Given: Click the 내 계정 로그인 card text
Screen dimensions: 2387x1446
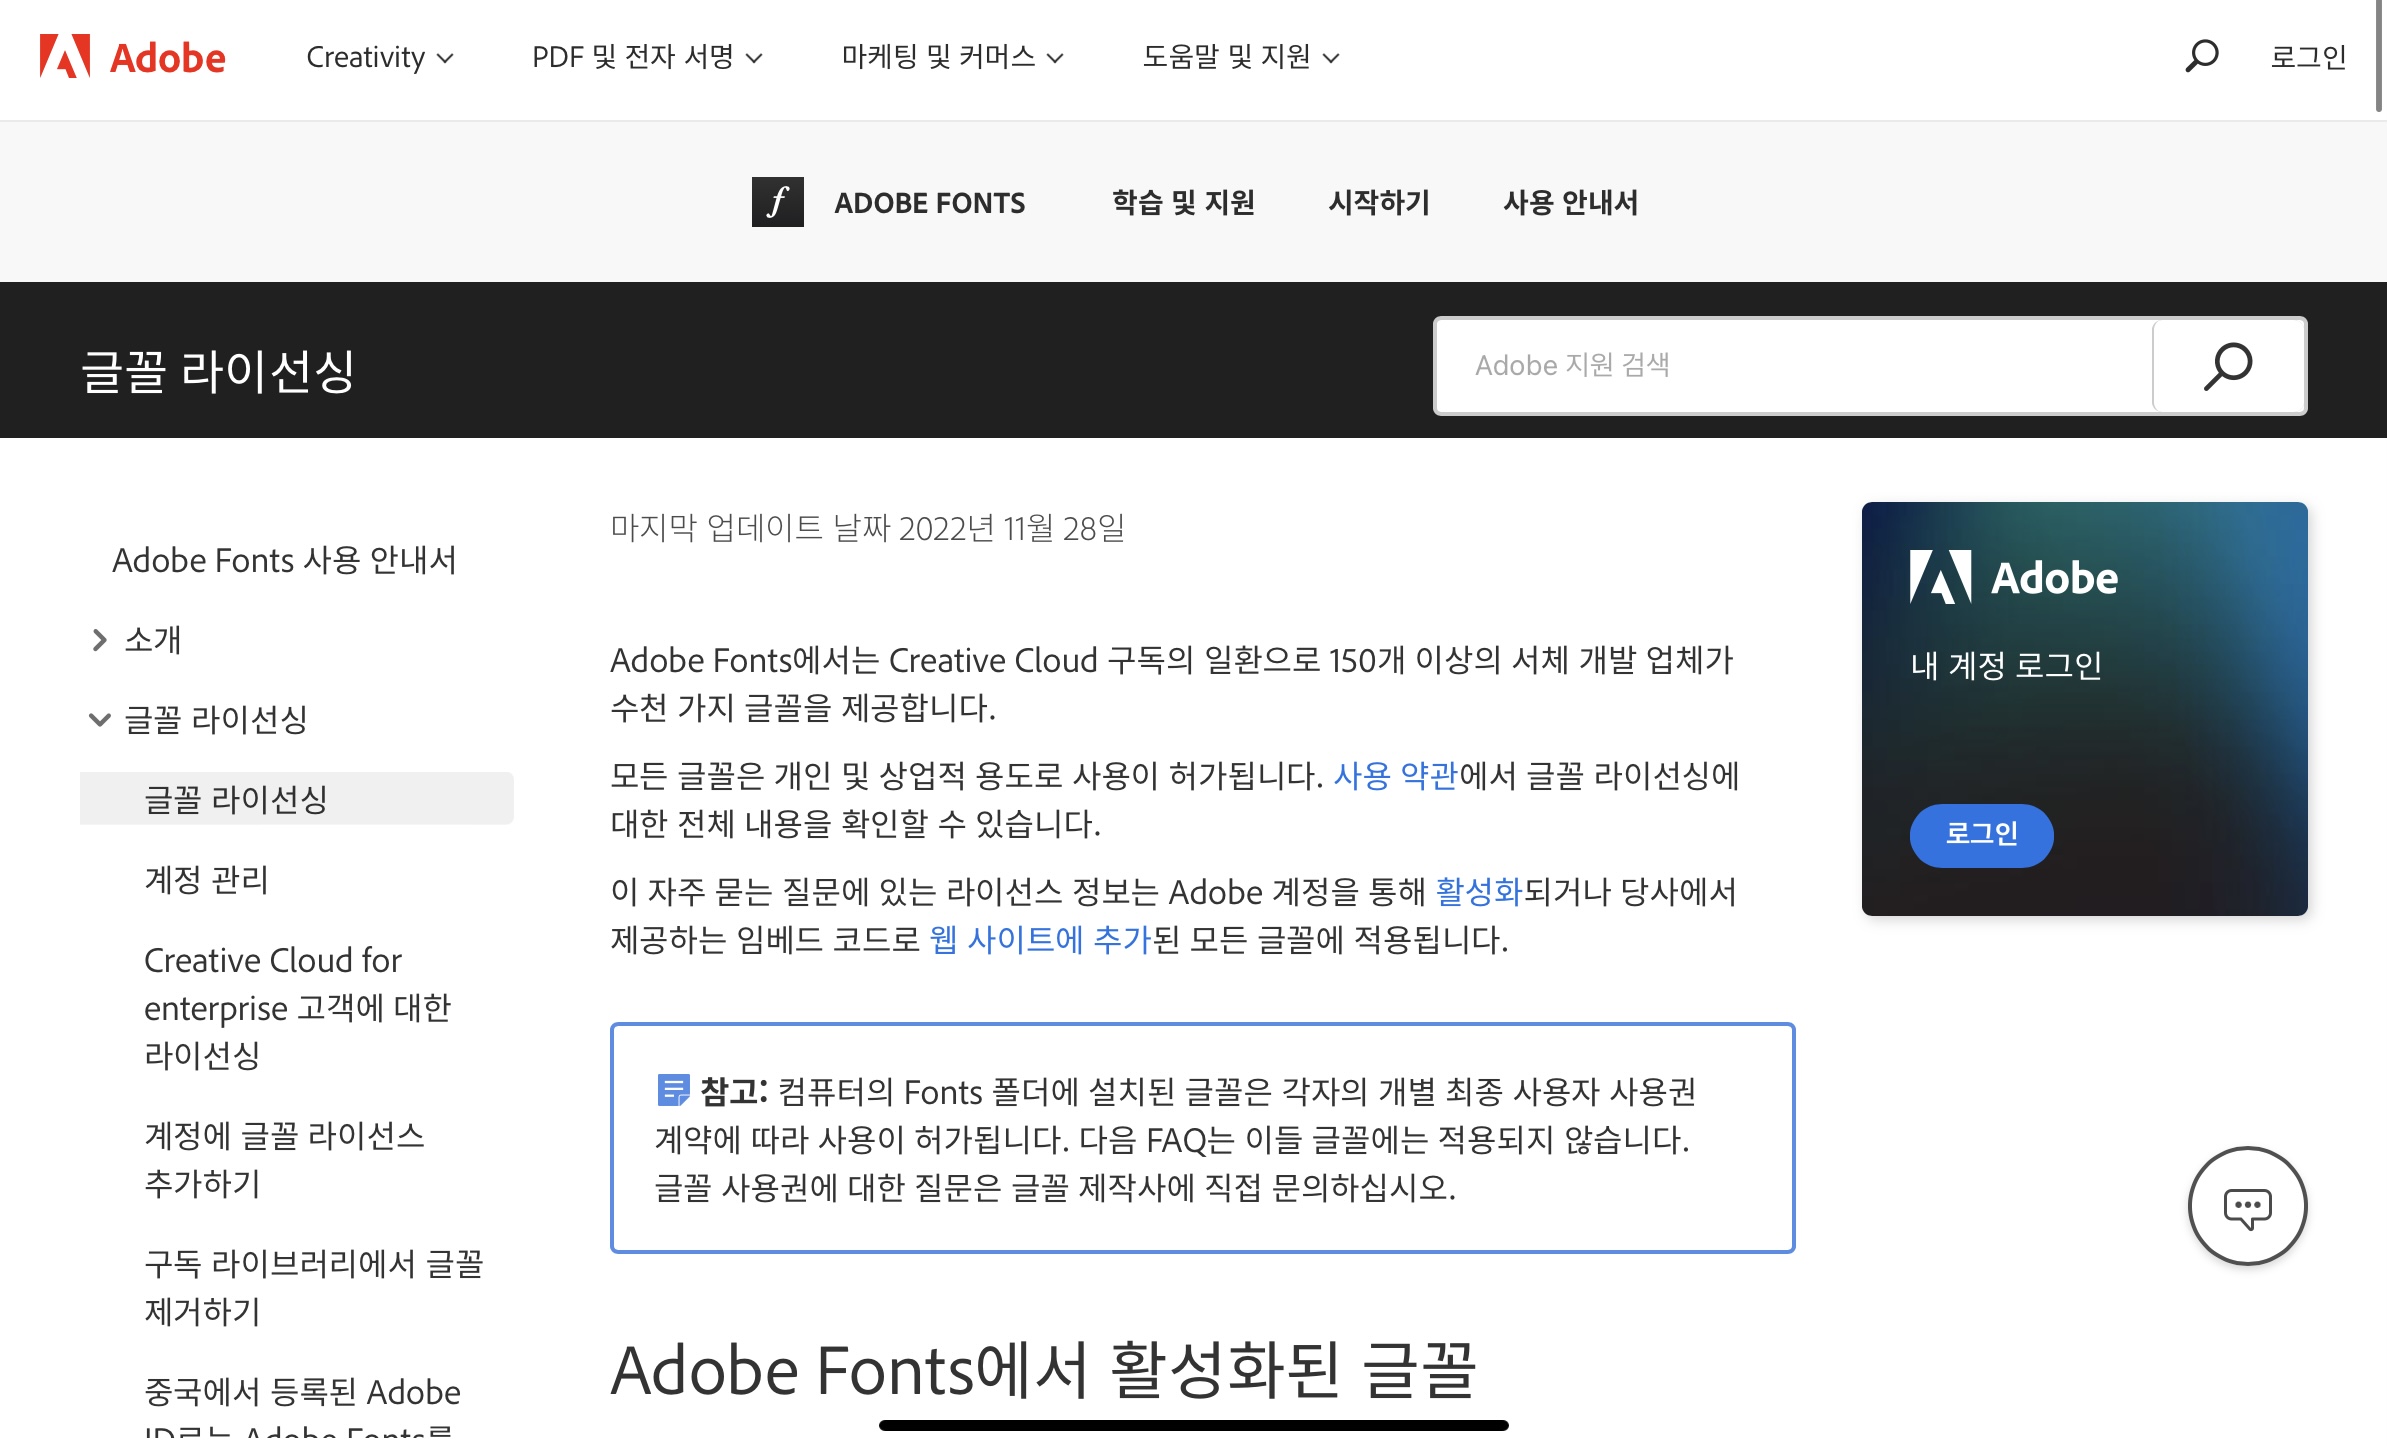Looking at the screenshot, I should (2006, 665).
